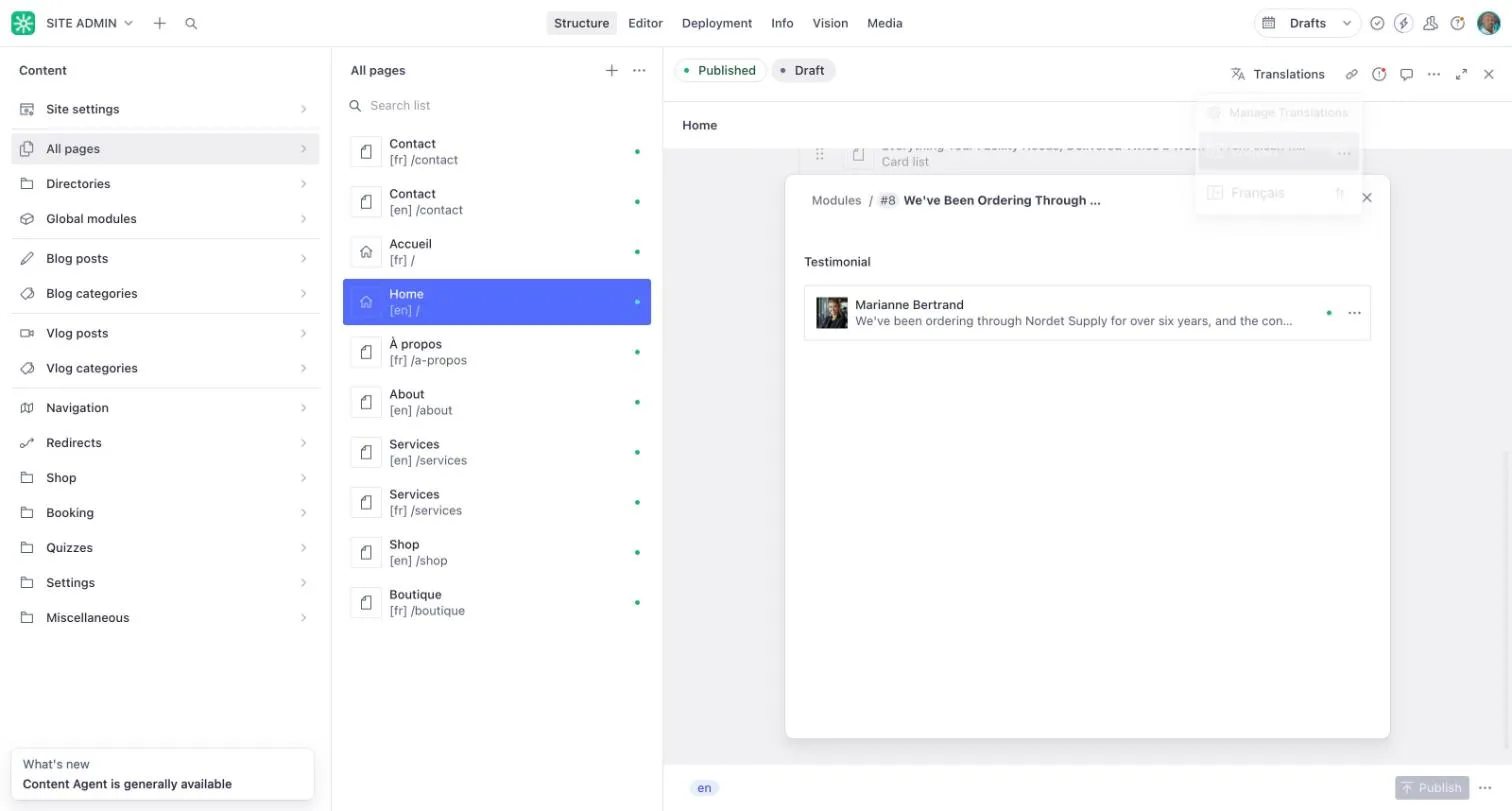Close the Modules dialog
This screenshot has height=811, width=1512.
tap(1367, 198)
